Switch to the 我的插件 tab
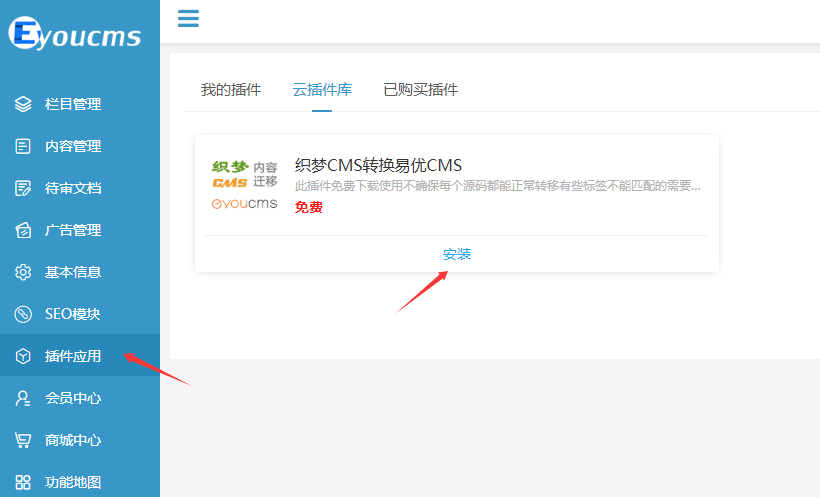Viewport: 820px width, 497px height. pos(231,90)
